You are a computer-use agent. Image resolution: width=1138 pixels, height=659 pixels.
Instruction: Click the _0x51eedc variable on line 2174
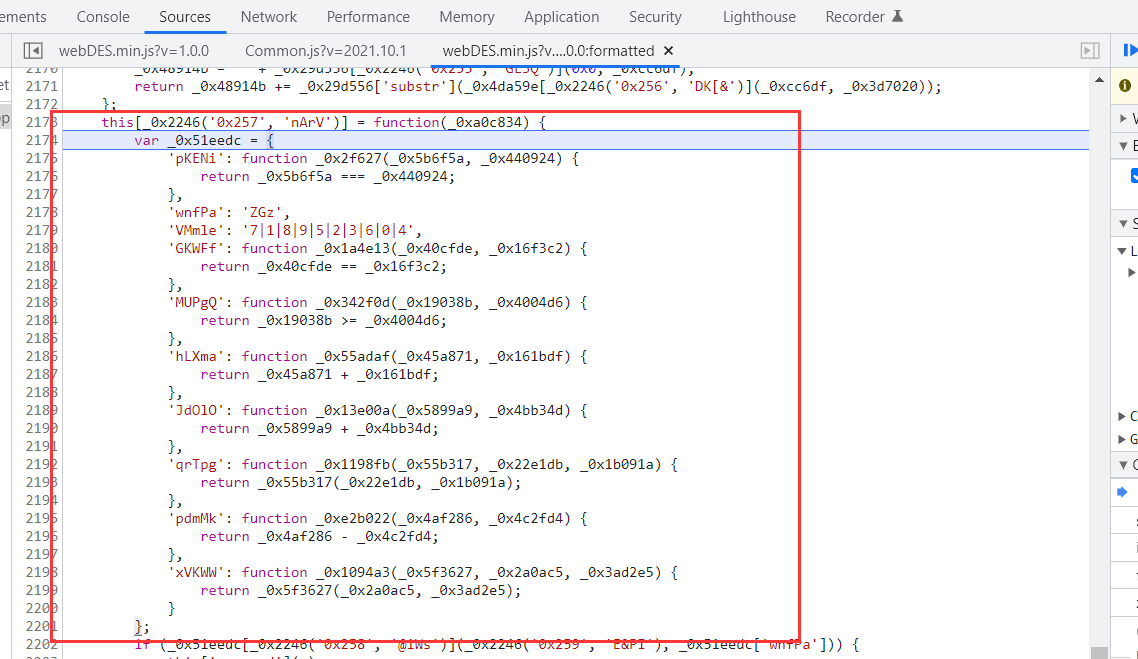click(x=204, y=141)
